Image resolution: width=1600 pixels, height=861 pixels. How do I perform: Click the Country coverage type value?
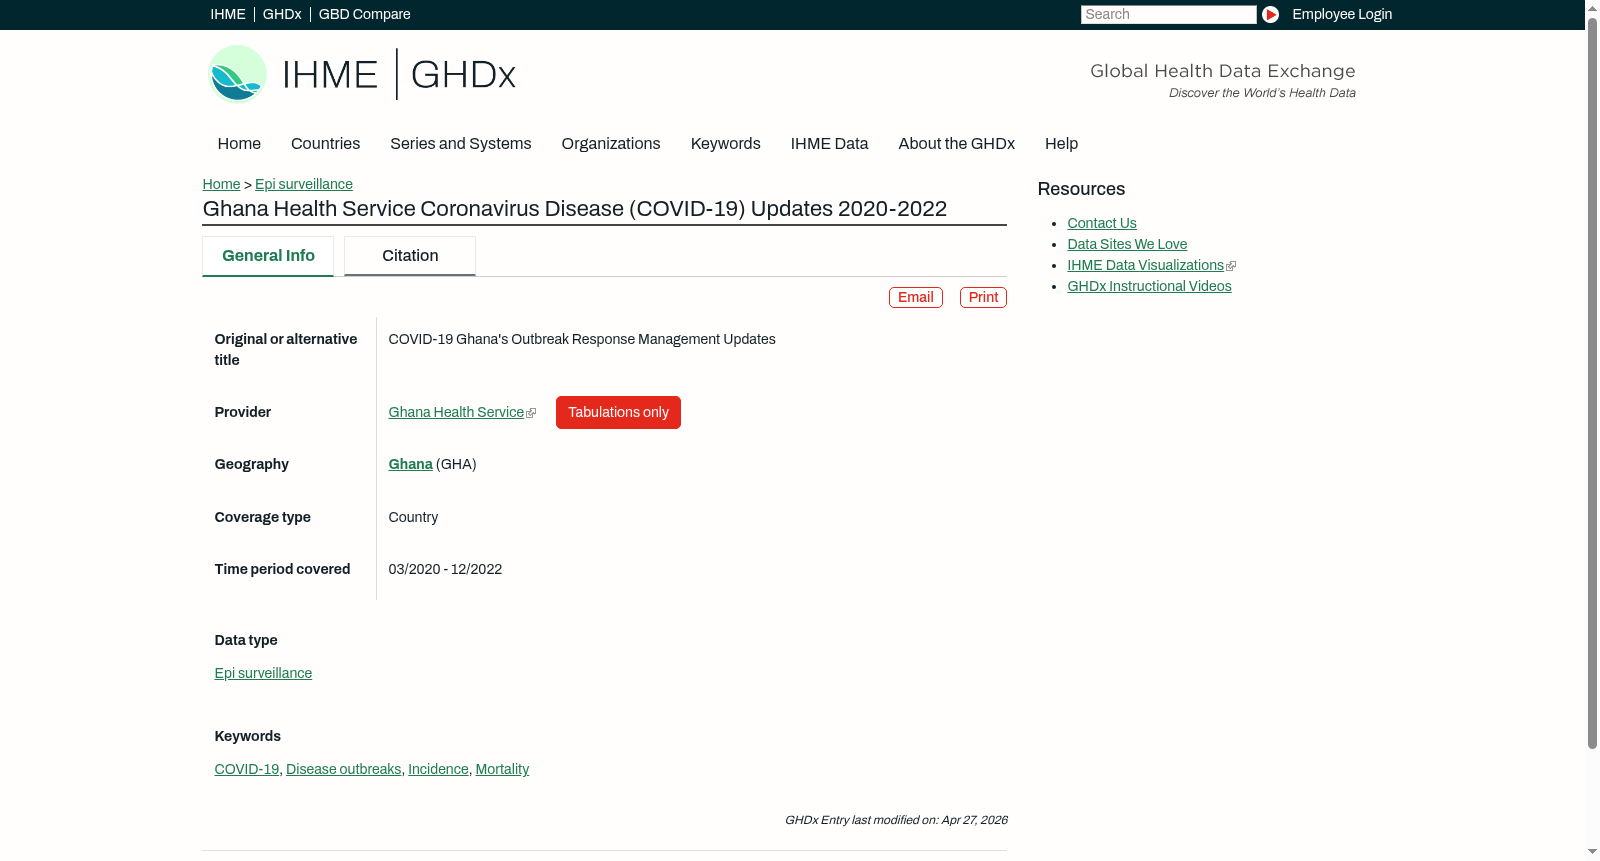pyautogui.click(x=413, y=517)
